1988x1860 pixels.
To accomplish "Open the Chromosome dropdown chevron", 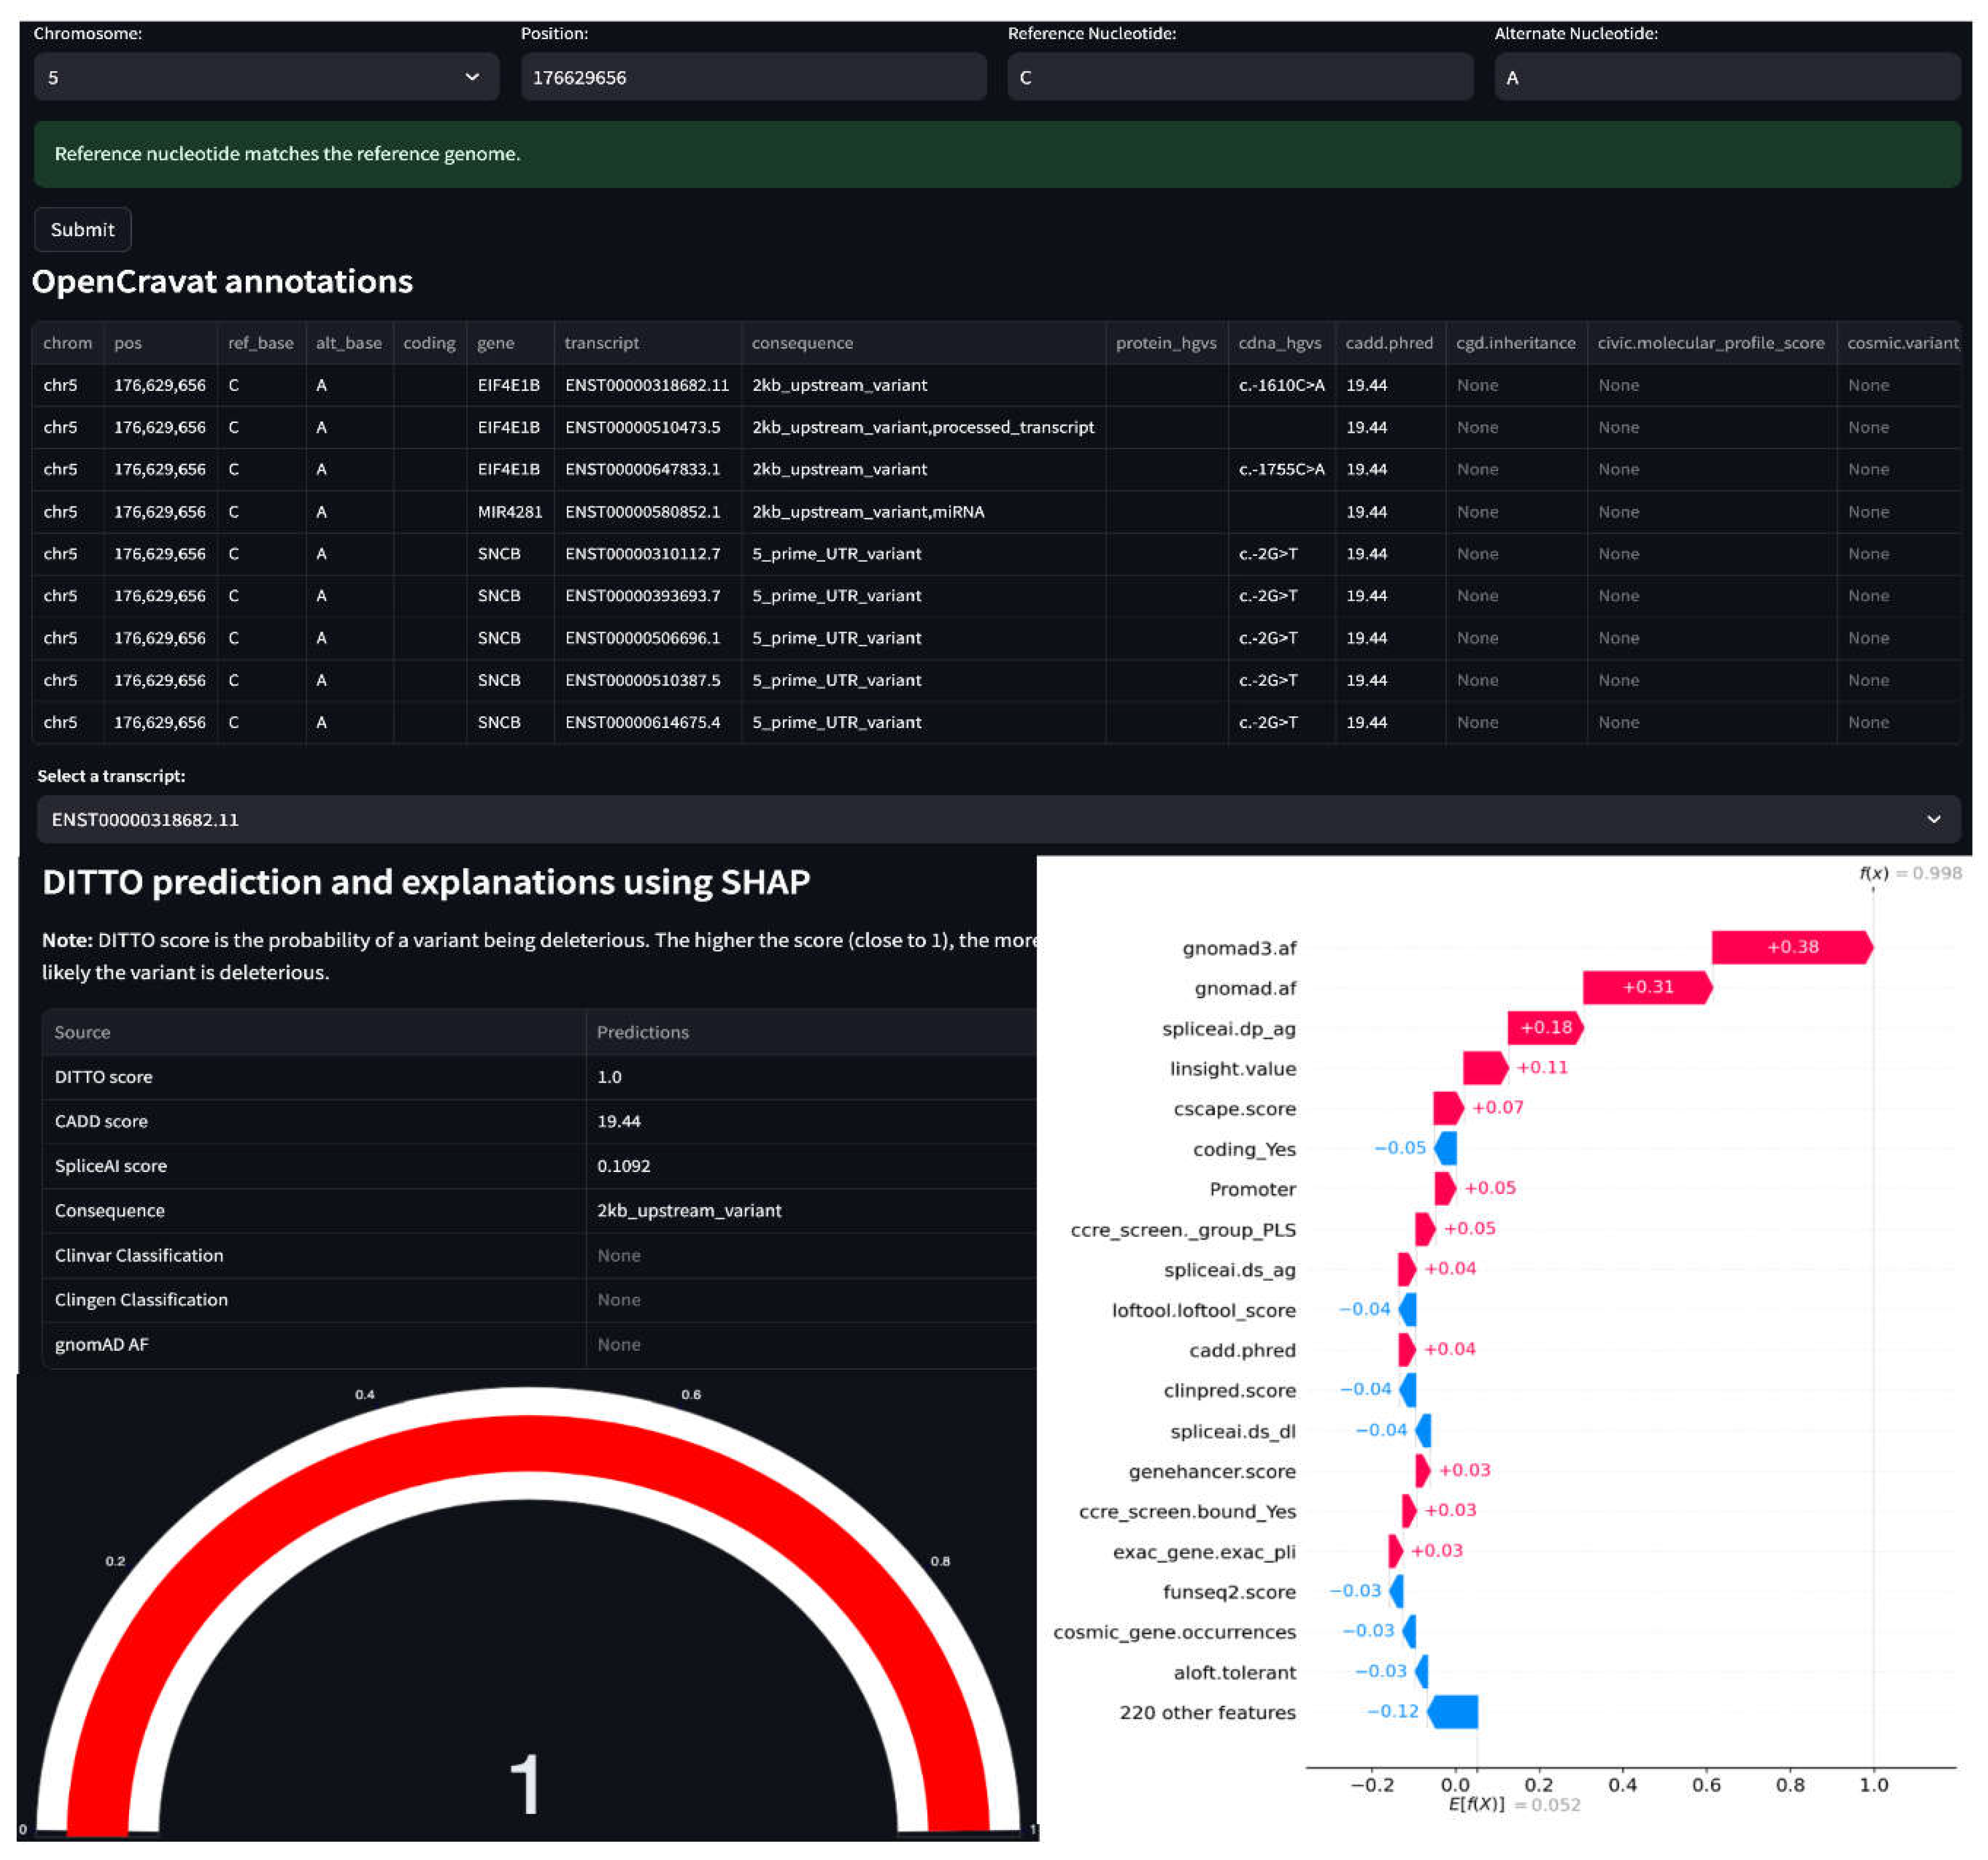I will (x=472, y=77).
